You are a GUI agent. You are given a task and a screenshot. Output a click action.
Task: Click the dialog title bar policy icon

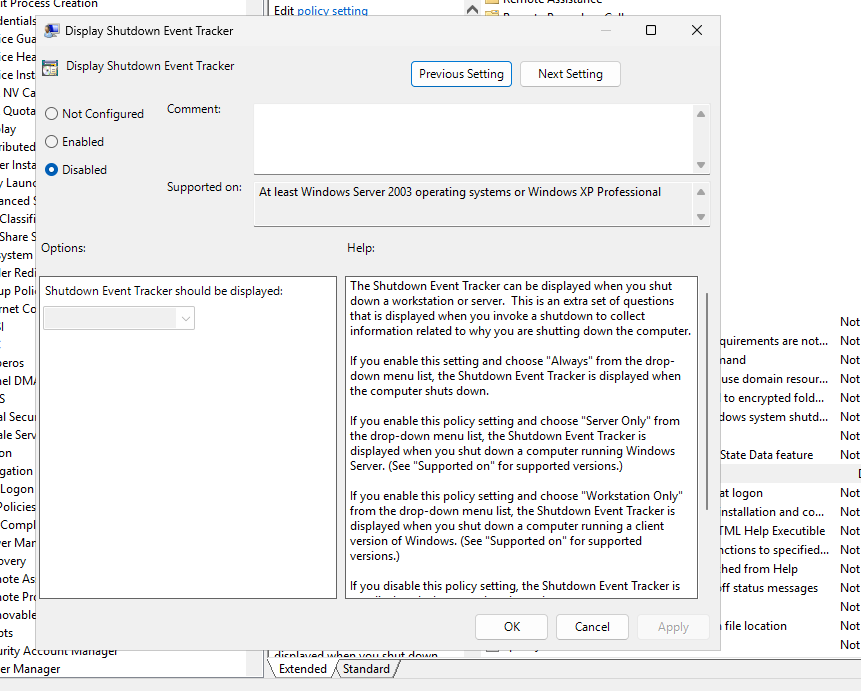(52, 31)
